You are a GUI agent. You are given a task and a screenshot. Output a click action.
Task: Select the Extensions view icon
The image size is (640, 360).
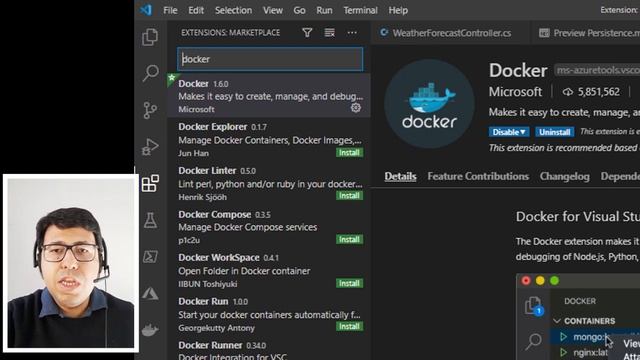tap(150, 183)
